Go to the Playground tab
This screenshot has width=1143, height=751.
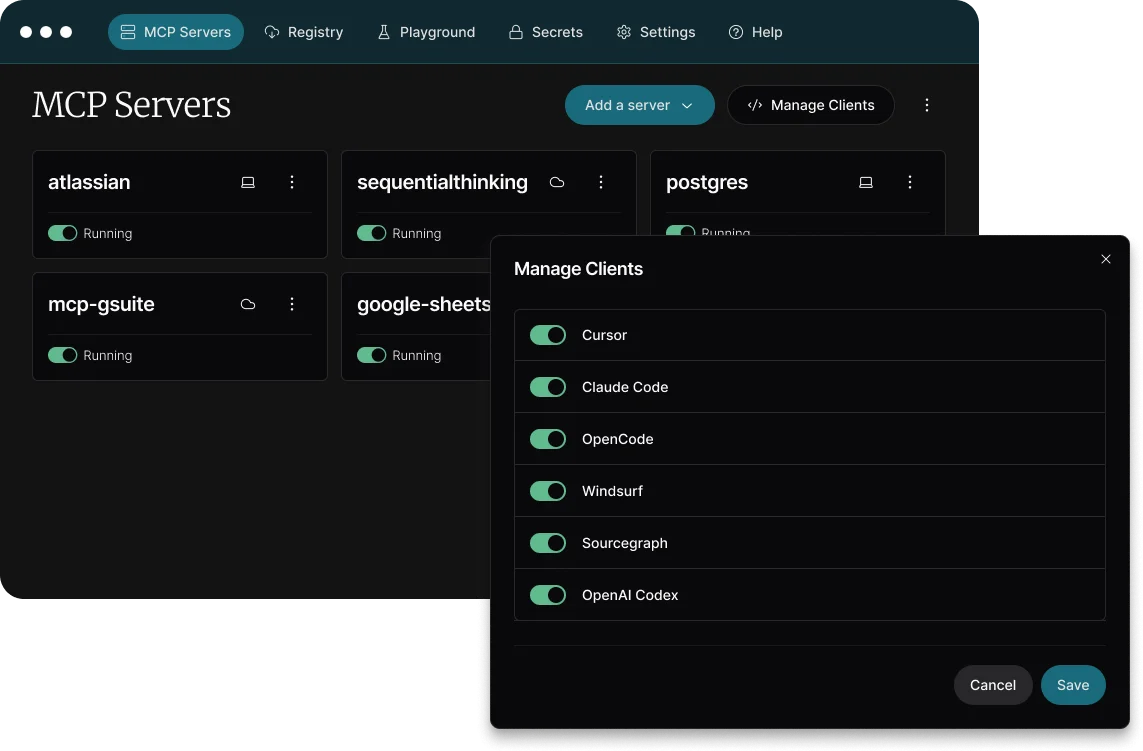426,32
